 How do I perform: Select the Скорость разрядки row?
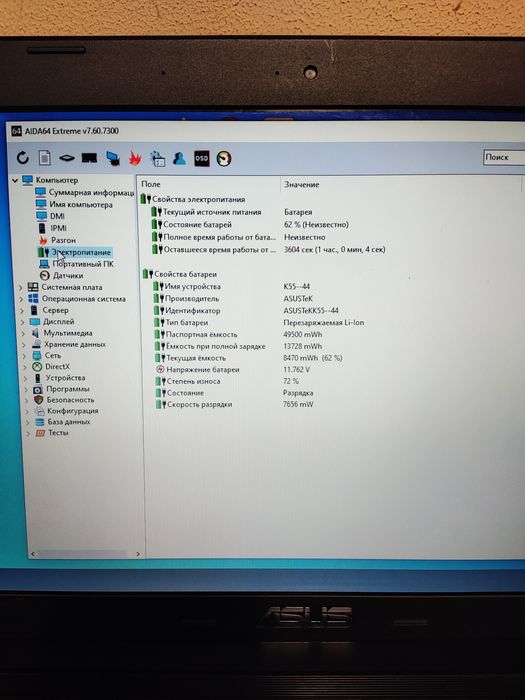click(x=235, y=404)
